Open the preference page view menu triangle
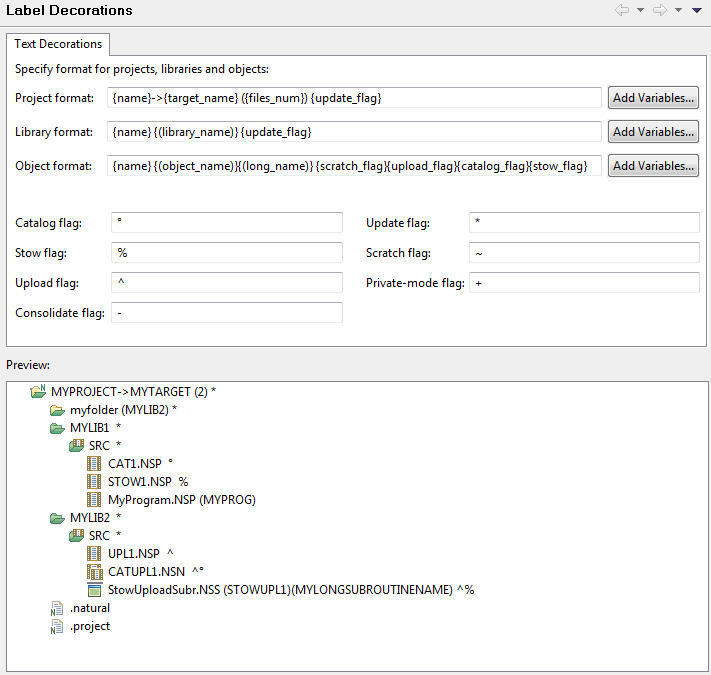Image resolution: width=711 pixels, height=675 pixels. [696, 10]
